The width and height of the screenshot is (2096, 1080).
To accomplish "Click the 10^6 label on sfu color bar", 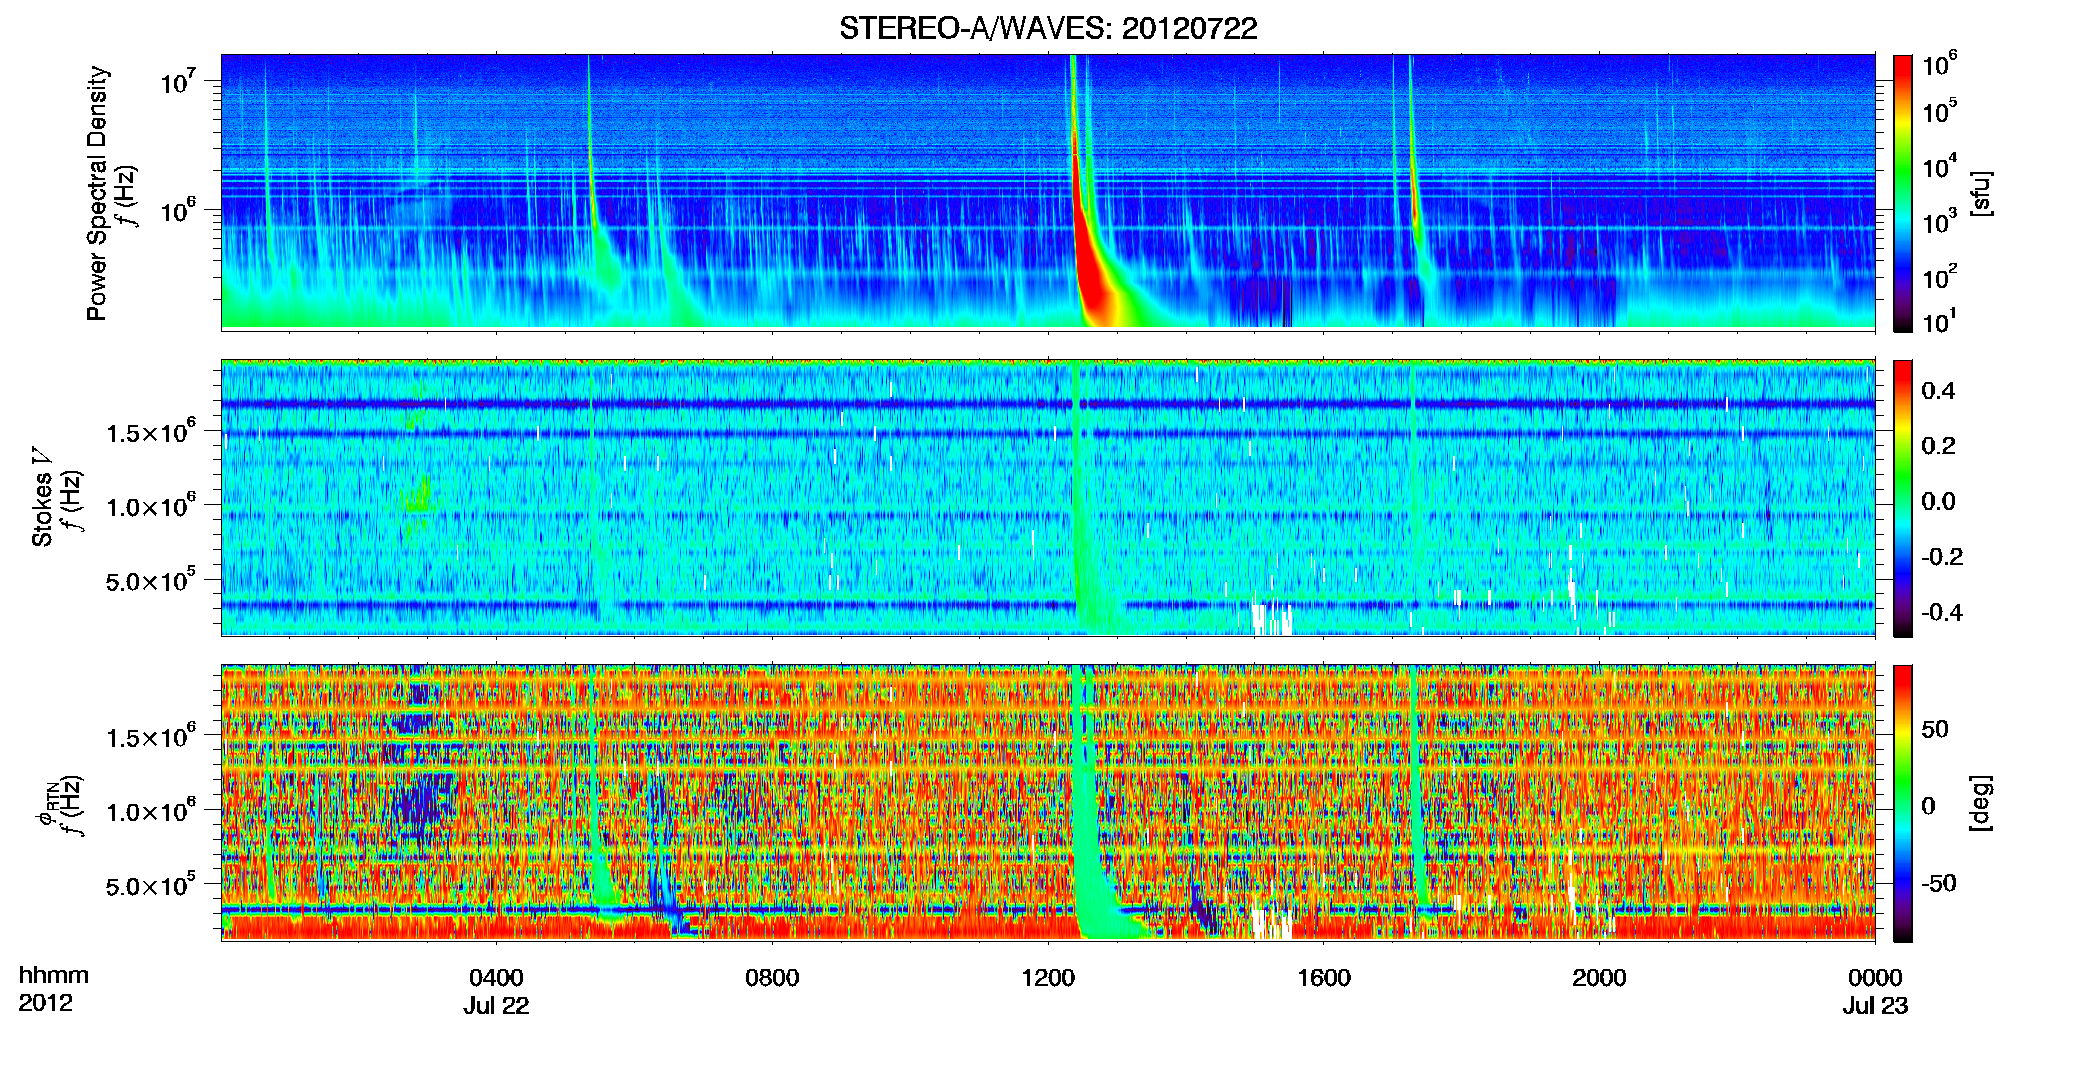I will tap(1940, 63).
